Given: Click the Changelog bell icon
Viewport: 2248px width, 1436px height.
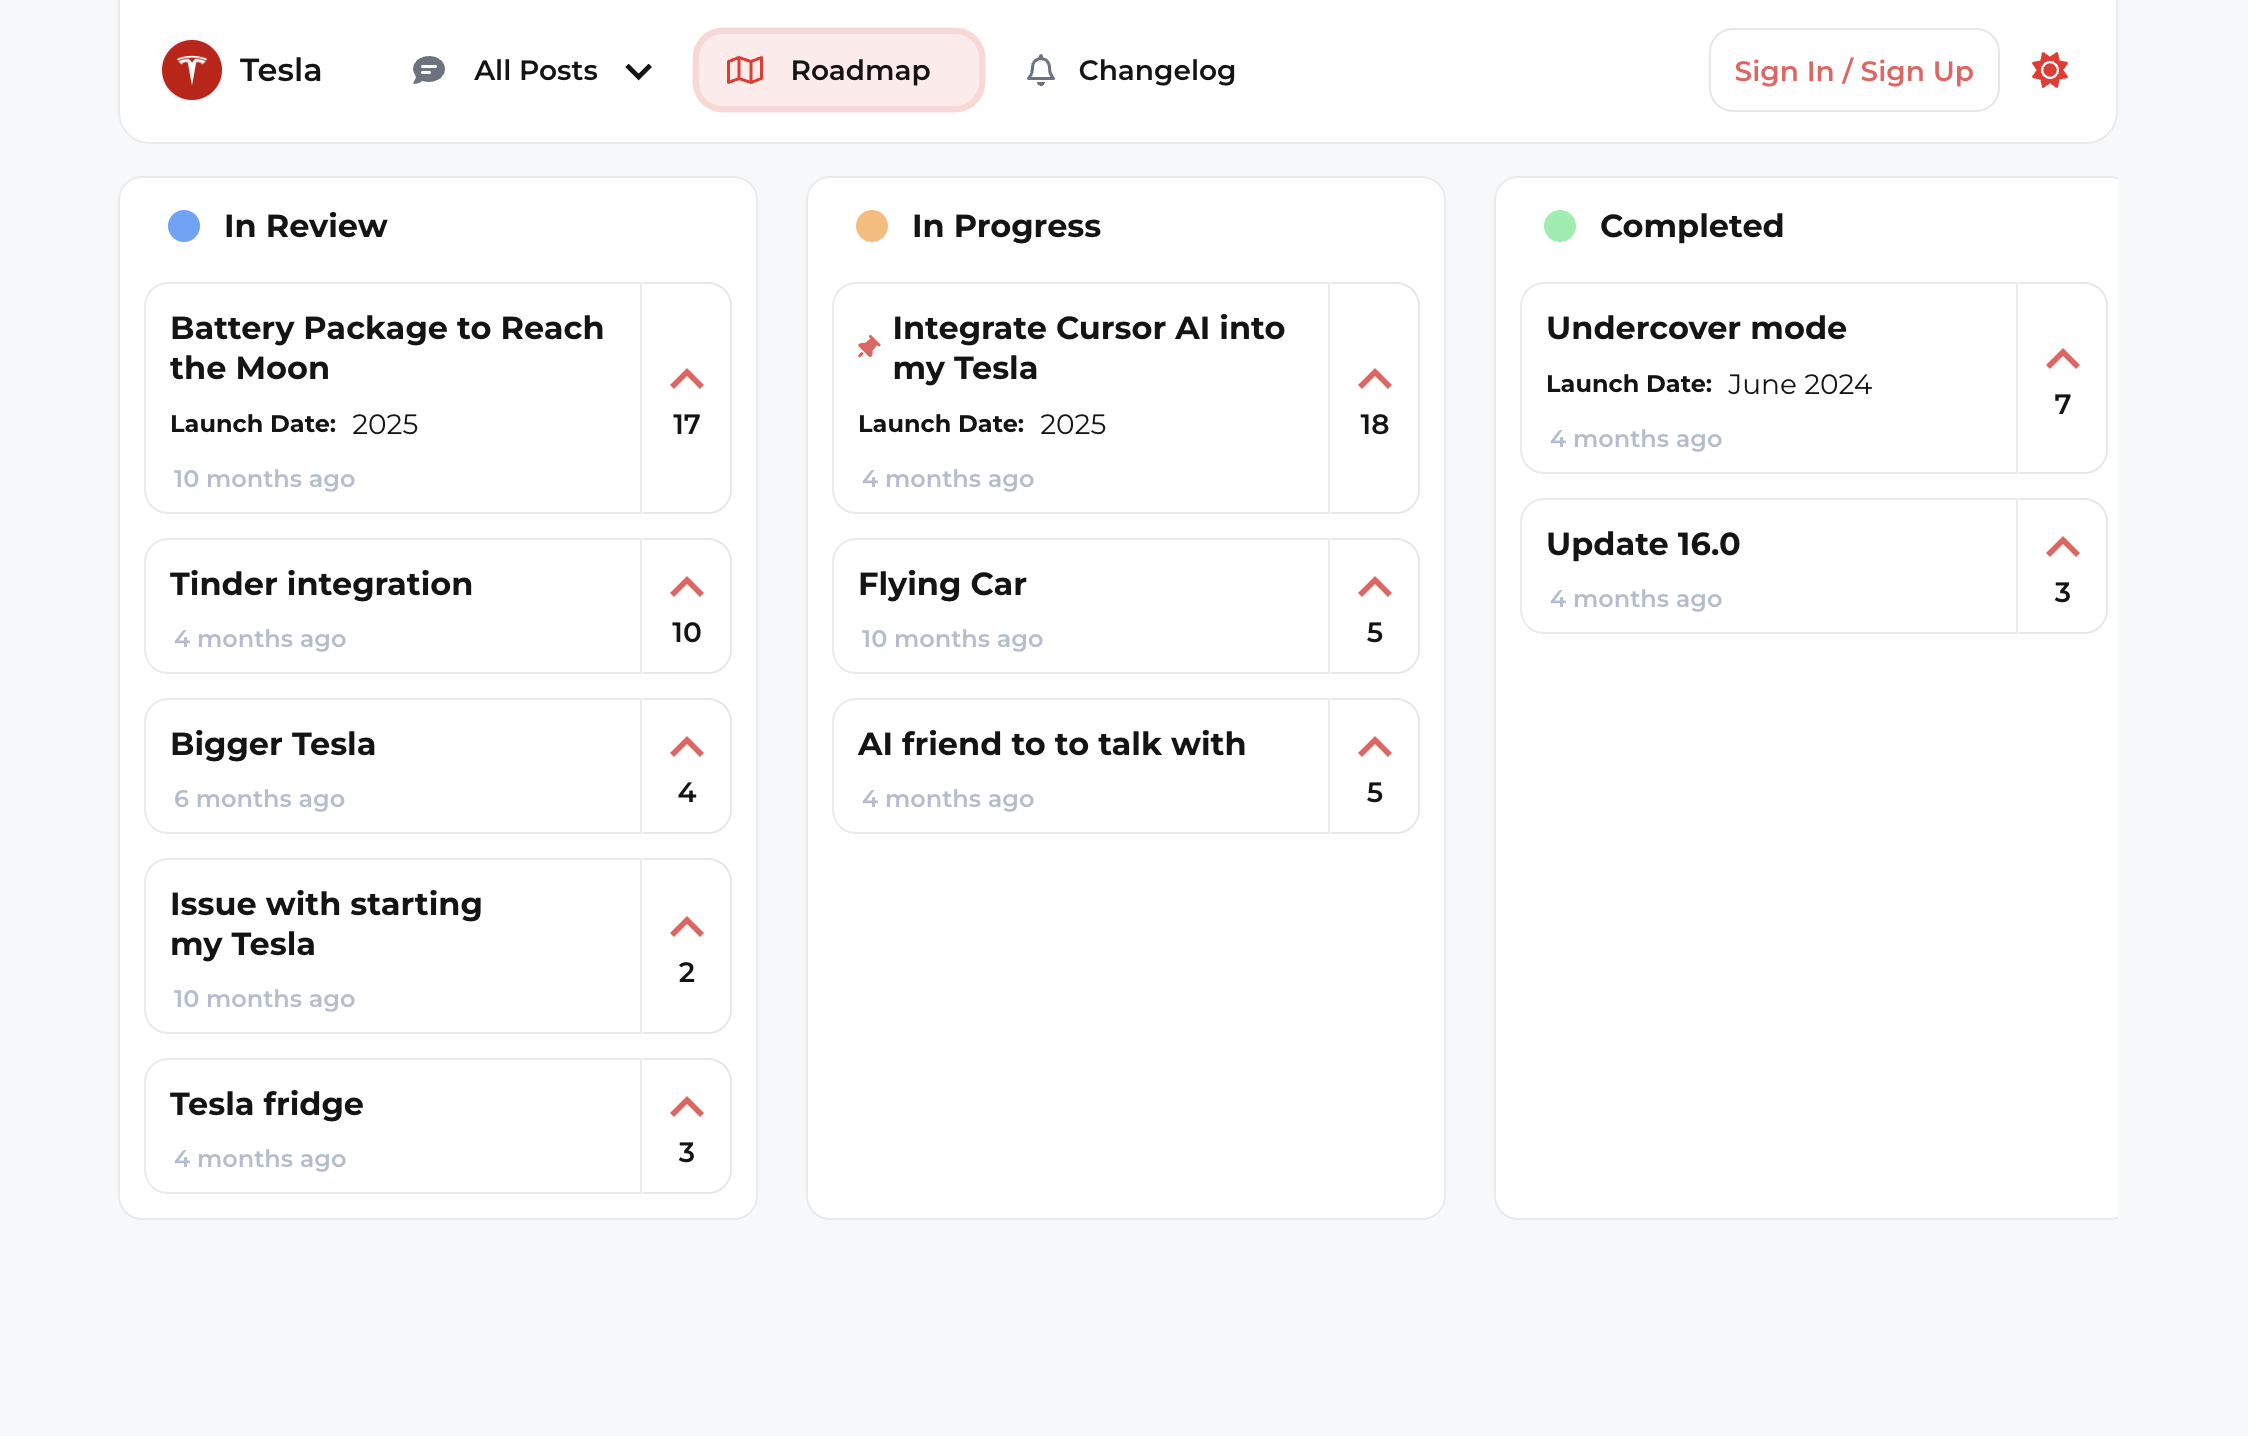Looking at the screenshot, I should coord(1041,70).
